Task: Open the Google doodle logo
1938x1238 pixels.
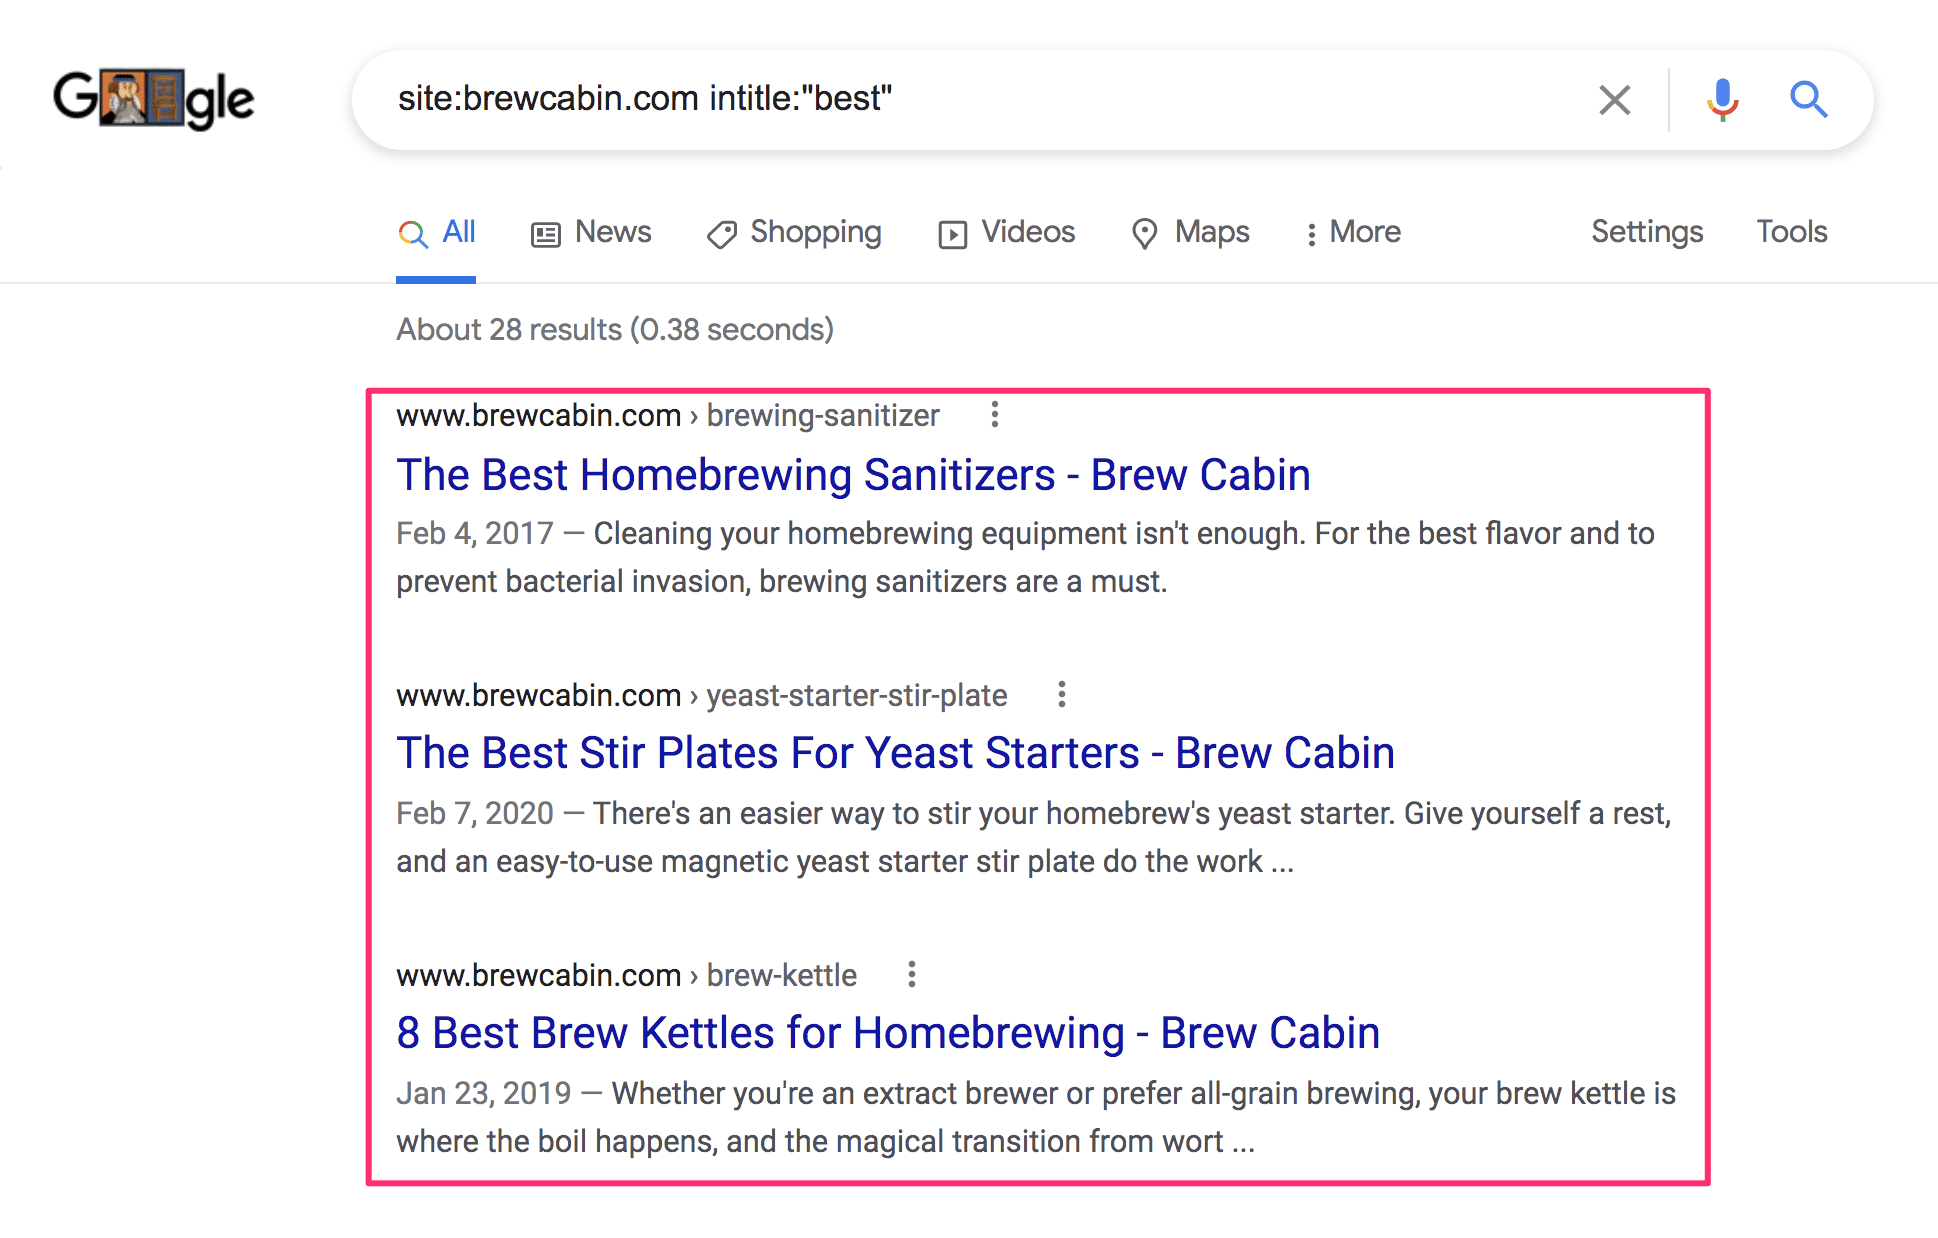Action: (x=154, y=98)
